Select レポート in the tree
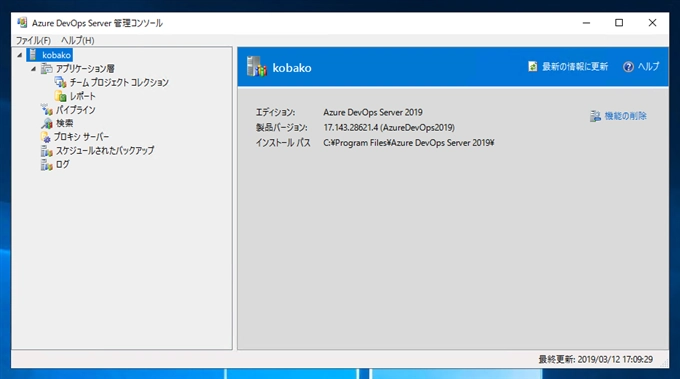Screen dimensions: 680x379 click(x=82, y=96)
